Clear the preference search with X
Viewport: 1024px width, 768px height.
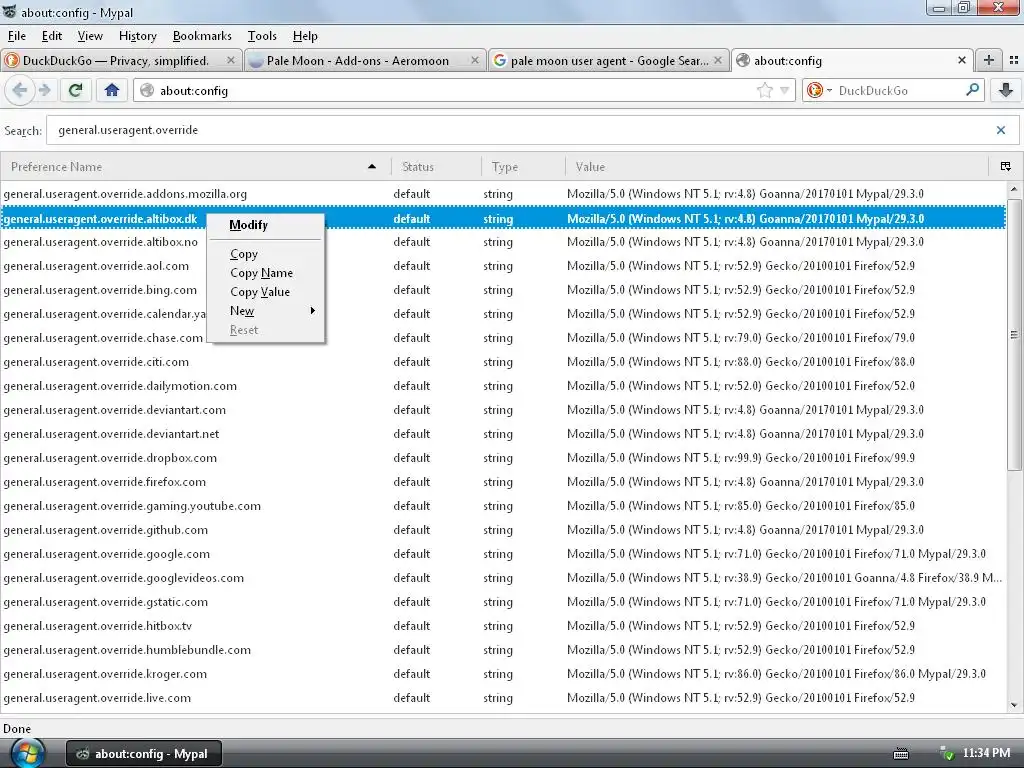point(1000,130)
